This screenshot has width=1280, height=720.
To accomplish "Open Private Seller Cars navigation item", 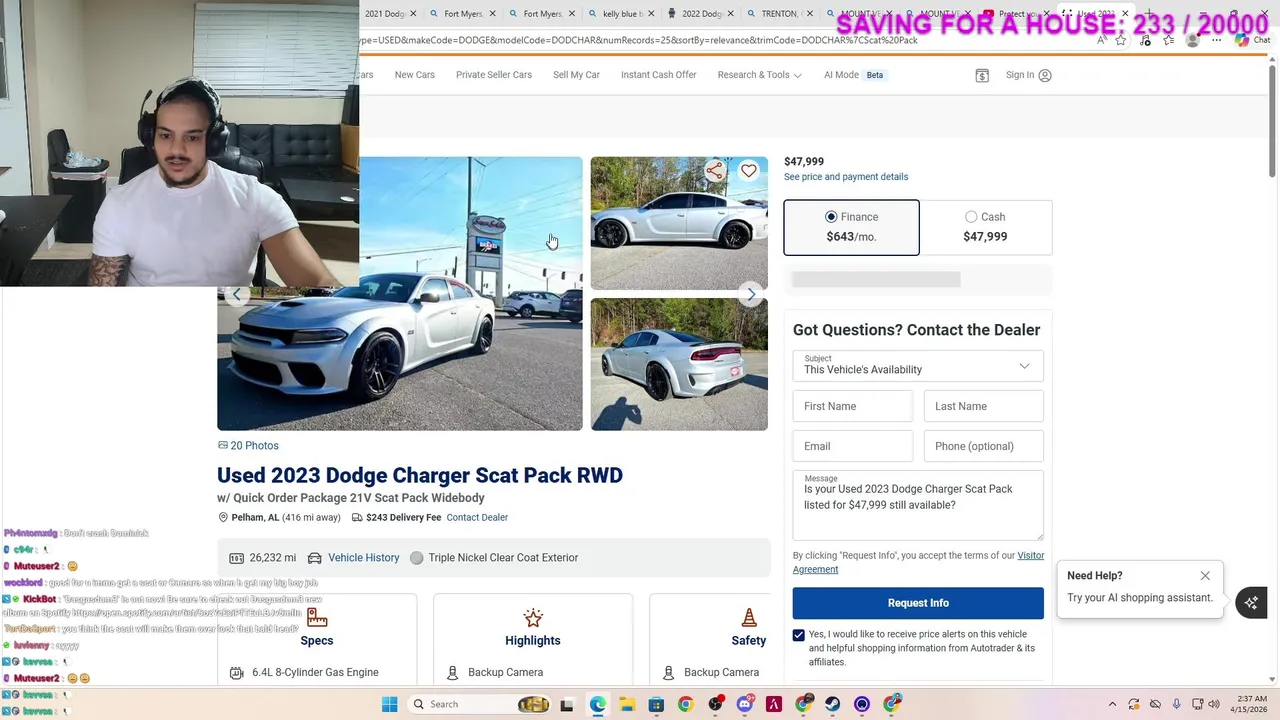I will point(494,75).
